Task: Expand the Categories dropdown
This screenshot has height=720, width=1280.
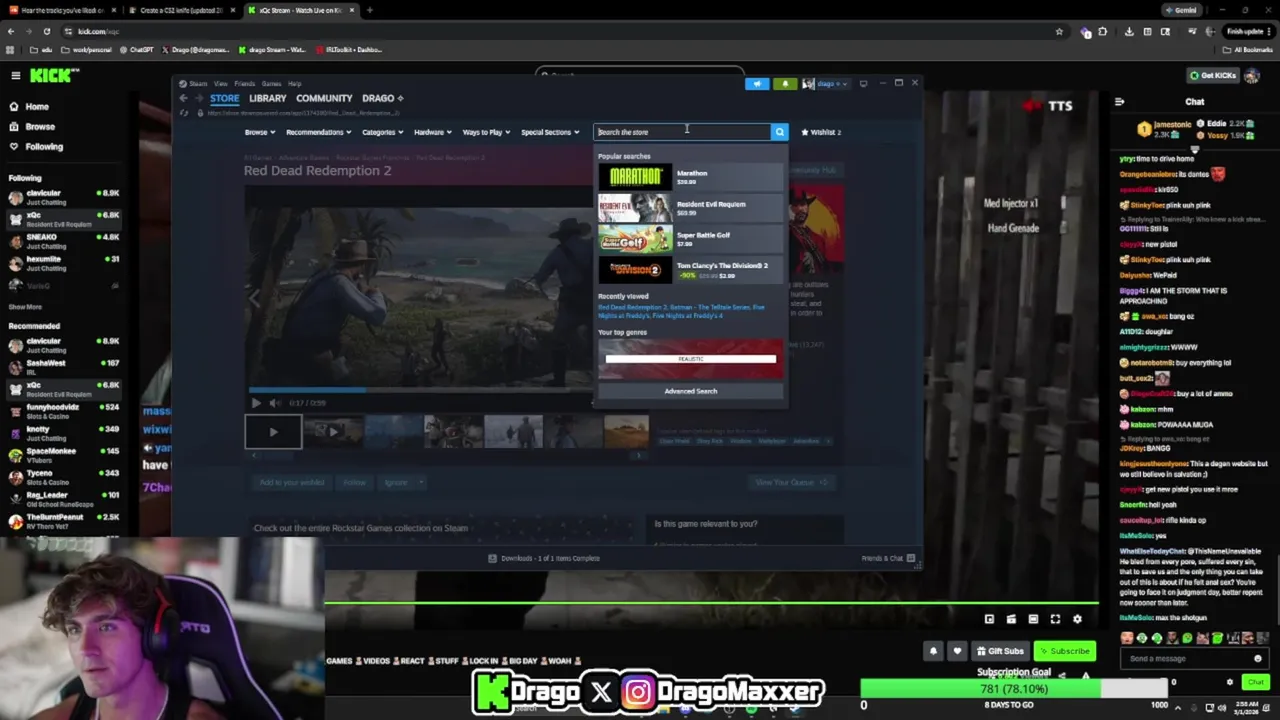Action: point(382,132)
